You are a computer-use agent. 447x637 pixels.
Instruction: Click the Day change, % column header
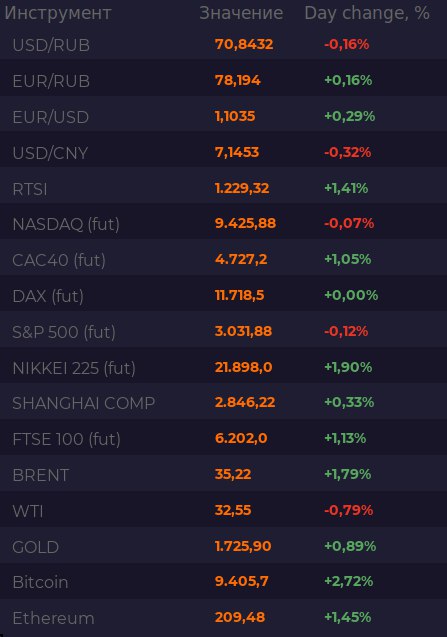[x=367, y=13]
